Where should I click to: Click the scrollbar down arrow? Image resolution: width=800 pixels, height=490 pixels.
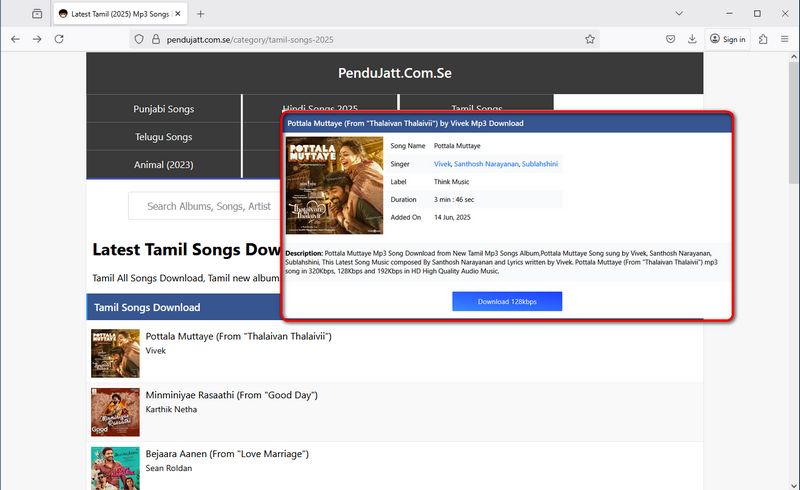(794, 485)
